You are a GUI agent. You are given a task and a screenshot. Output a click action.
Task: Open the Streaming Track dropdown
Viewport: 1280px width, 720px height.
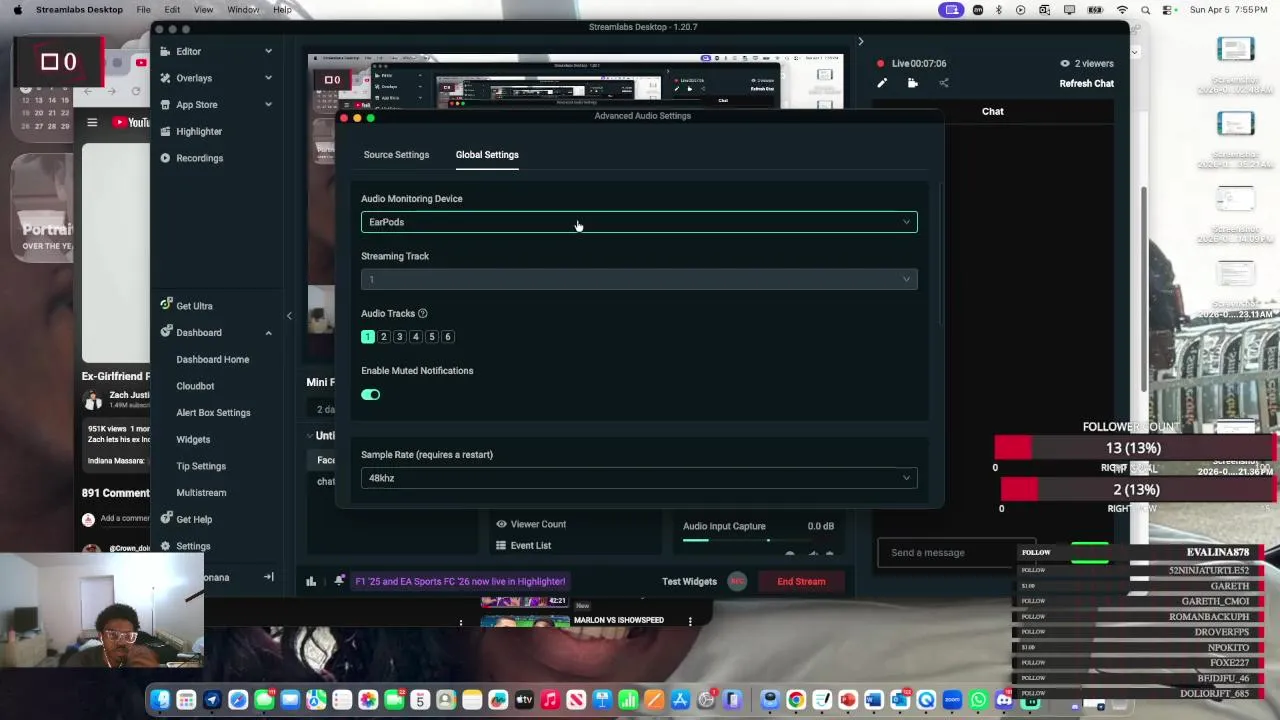tap(639, 279)
